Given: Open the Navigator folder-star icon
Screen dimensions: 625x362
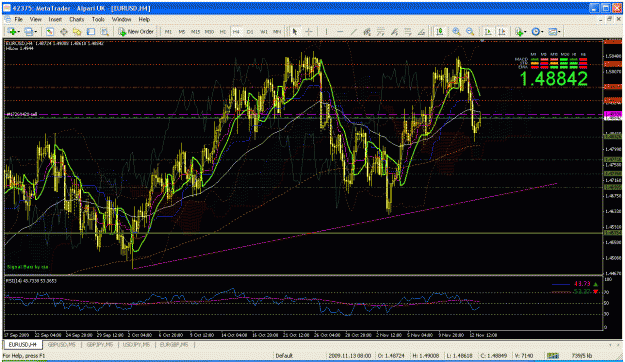Looking at the screenshot, I should pos(77,31).
